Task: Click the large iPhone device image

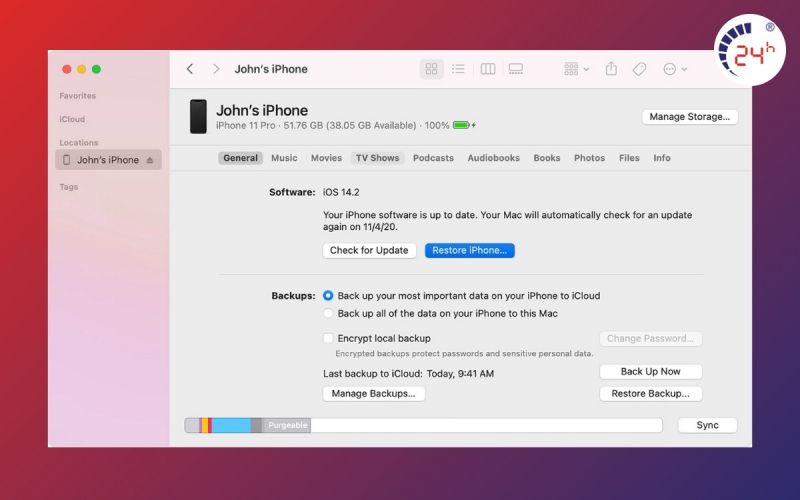Action: point(198,116)
